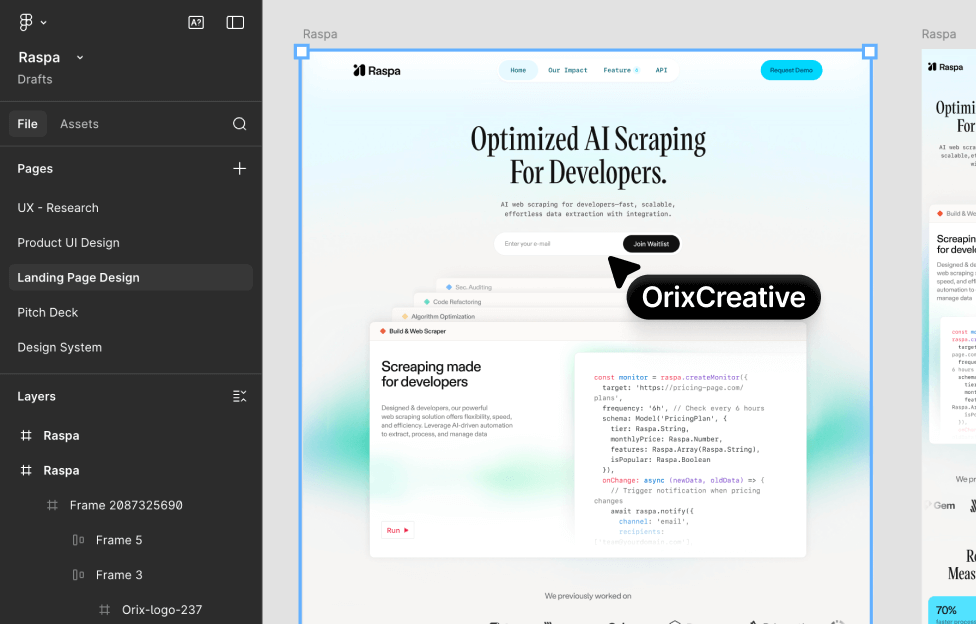Image resolution: width=976 pixels, height=624 pixels.
Task: Click the Frame 5 auto layout icon
Action: (x=78, y=540)
